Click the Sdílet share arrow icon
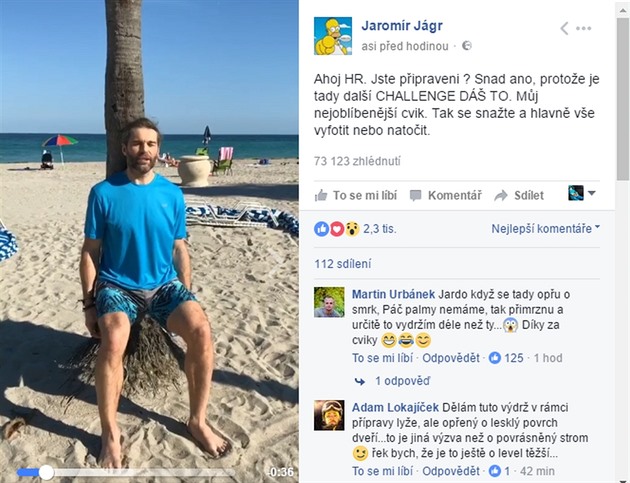The image size is (630, 483). [x=501, y=196]
